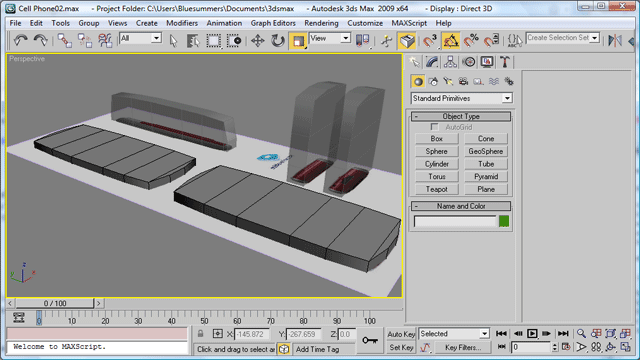
Task: Open Select by Name list icon
Action: (x=193, y=40)
